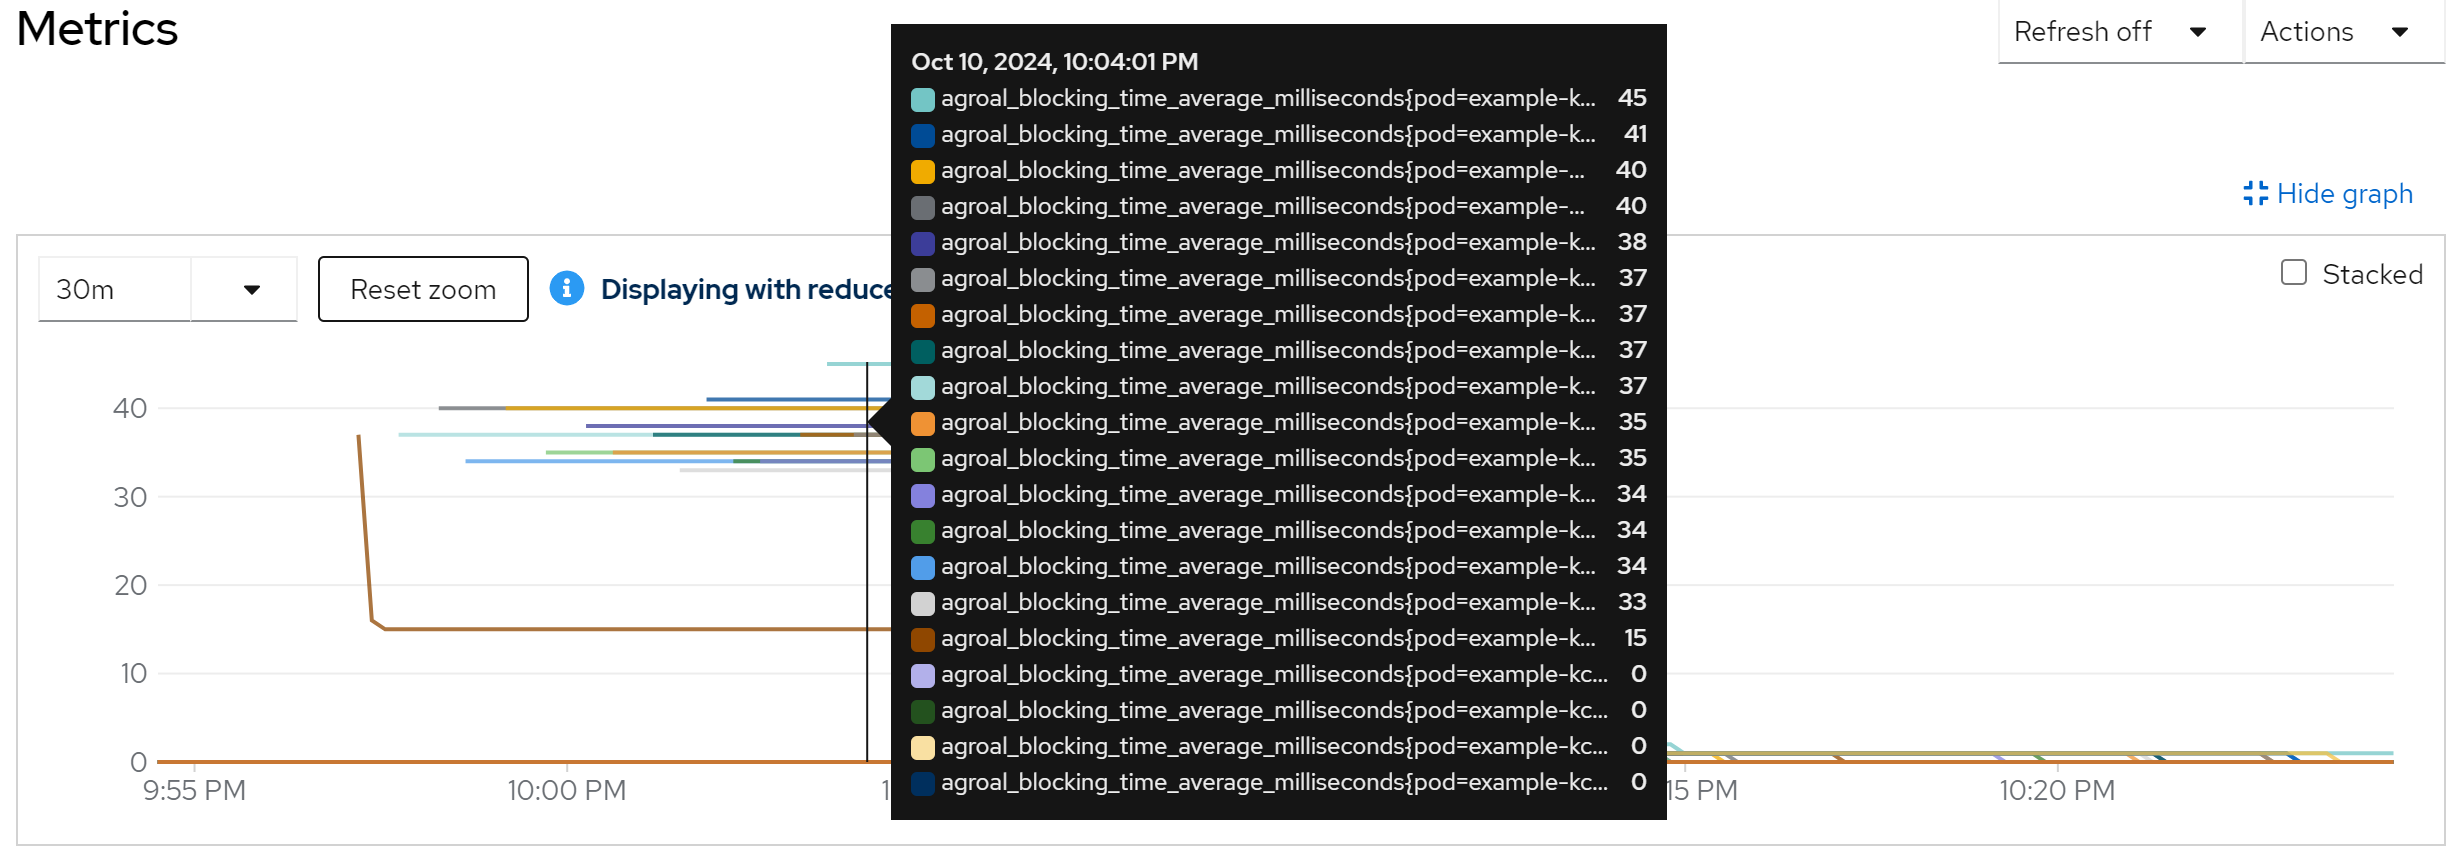Open the Refresh off dropdown
This screenshot has height=847, width=2463.
[2118, 32]
